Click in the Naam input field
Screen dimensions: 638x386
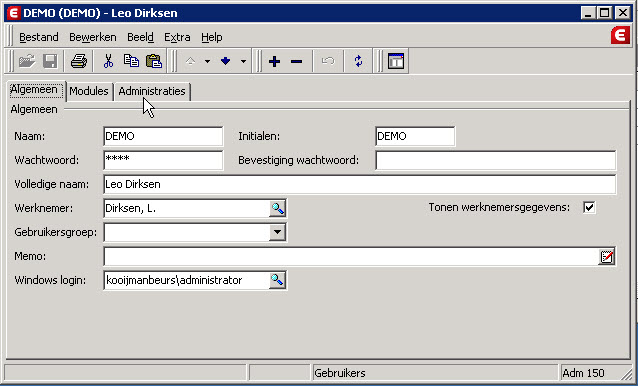(163, 136)
